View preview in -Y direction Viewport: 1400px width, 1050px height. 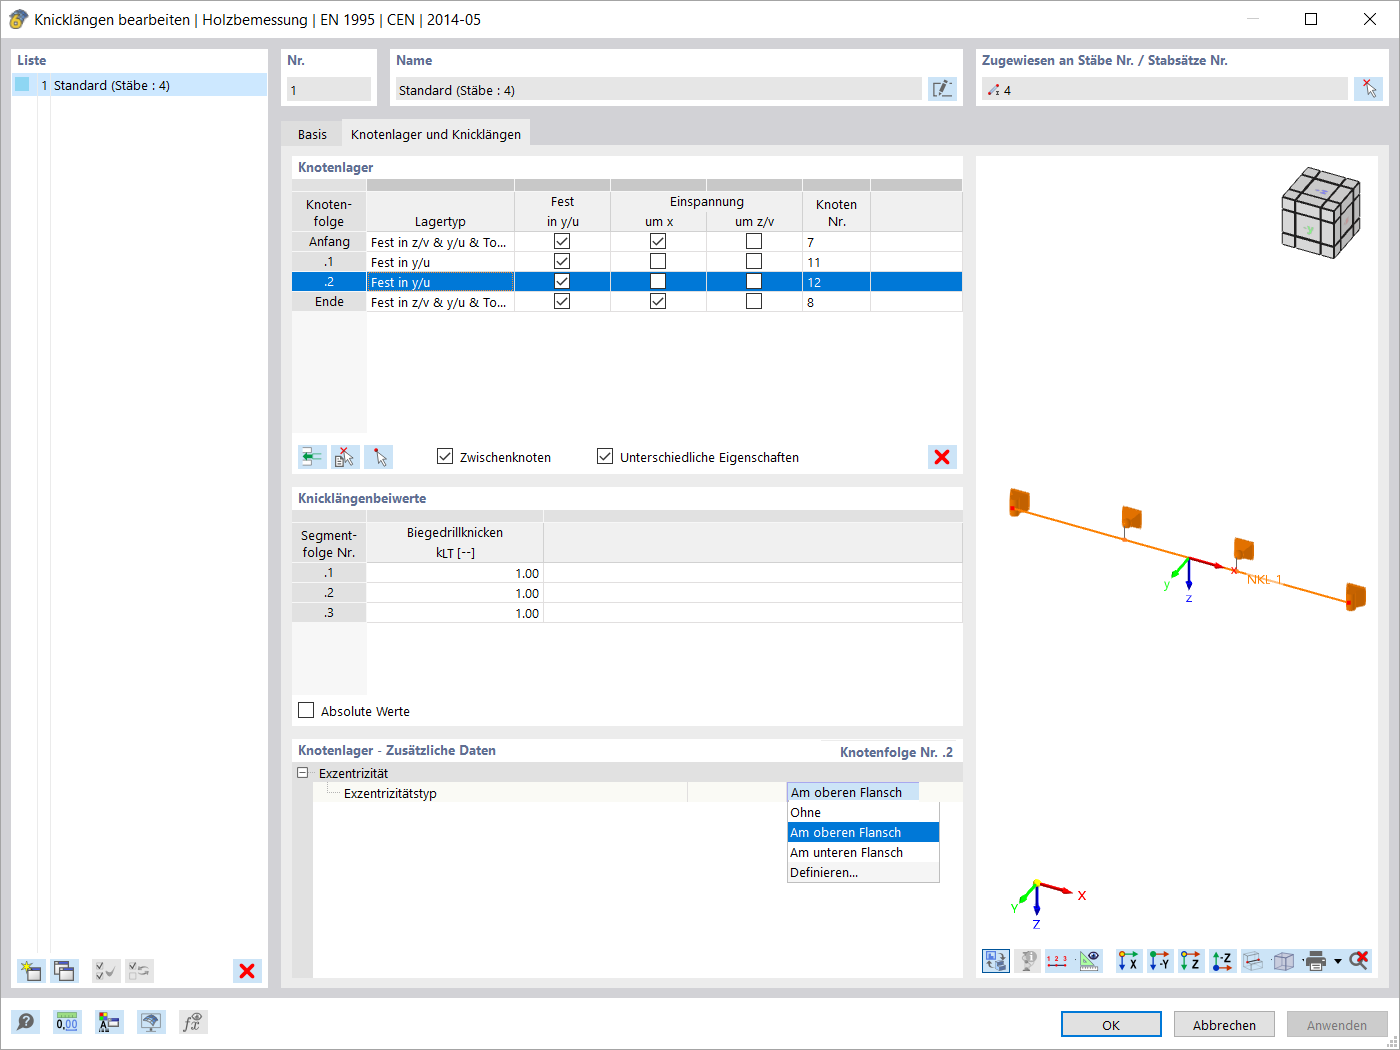click(1160, 961)
